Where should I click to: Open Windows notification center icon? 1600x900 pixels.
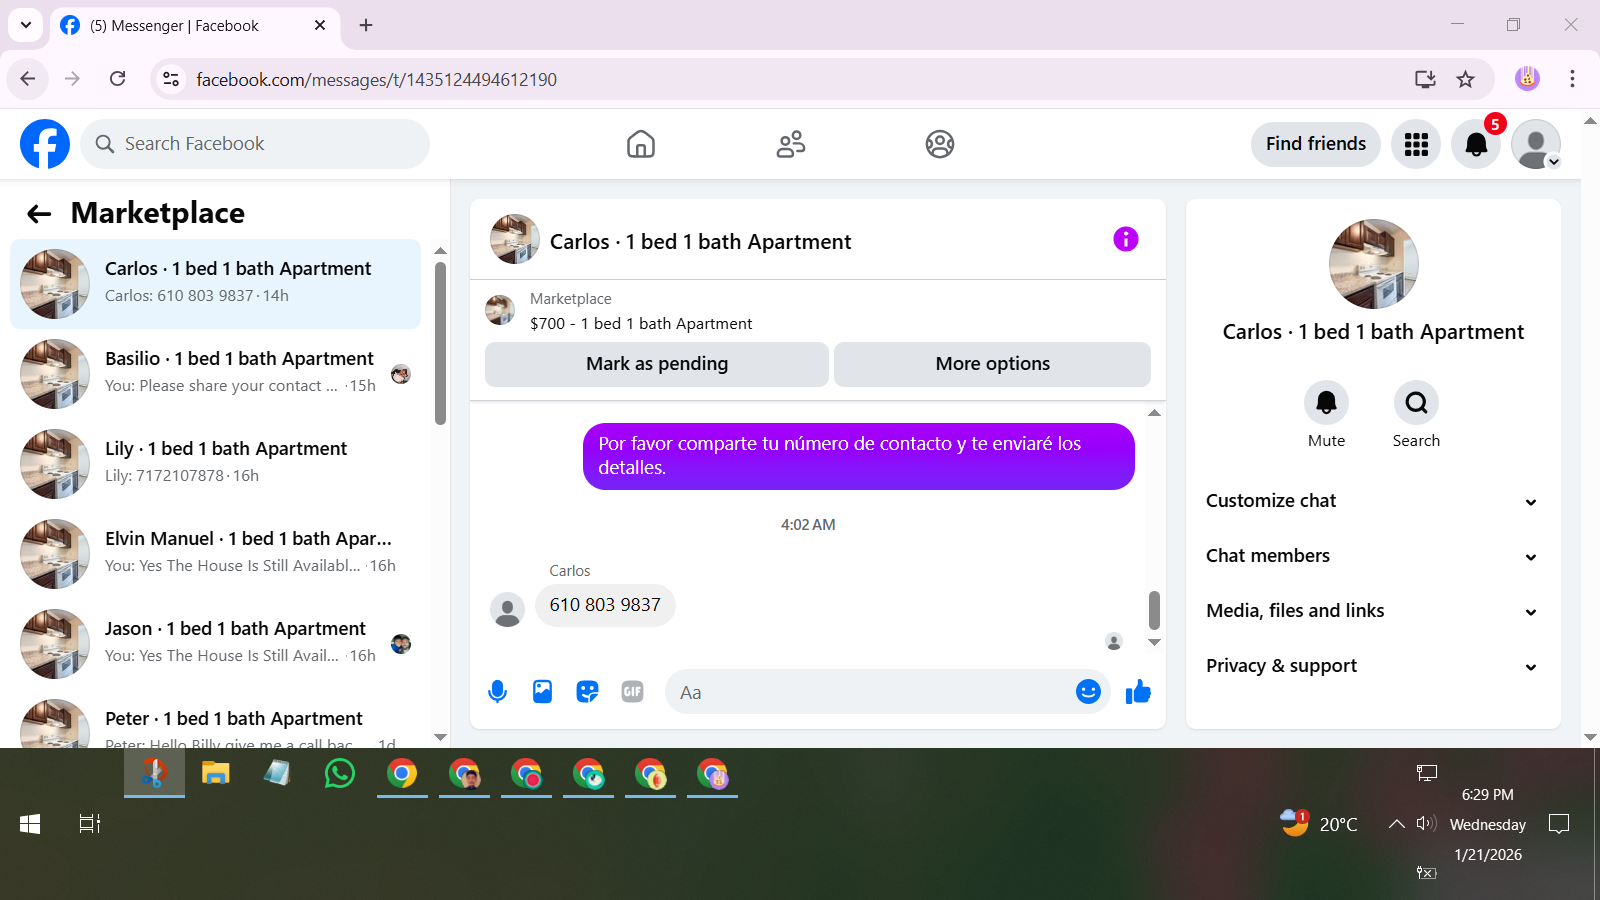click(1559, 824)
